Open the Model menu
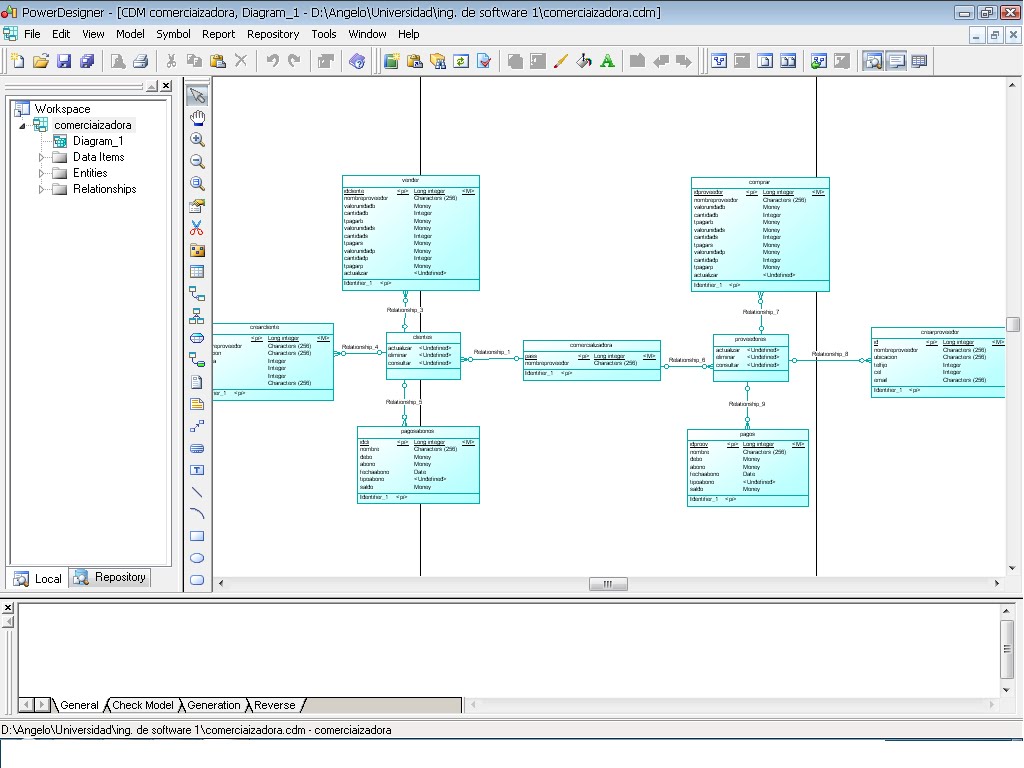 [129, 33]
